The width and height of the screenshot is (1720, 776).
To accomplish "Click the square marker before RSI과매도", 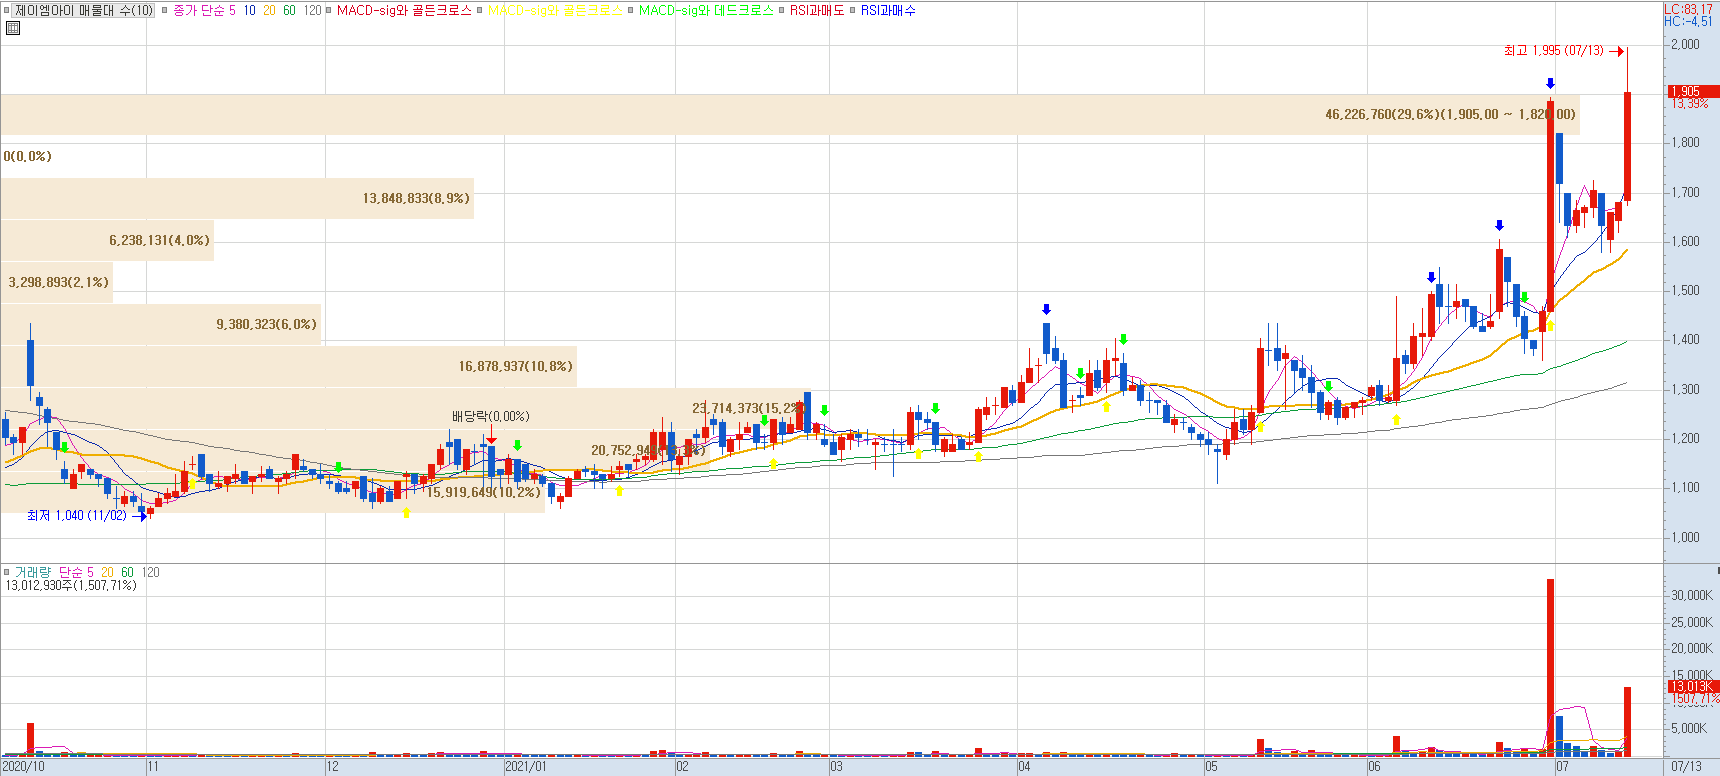I will pos(782,10).
